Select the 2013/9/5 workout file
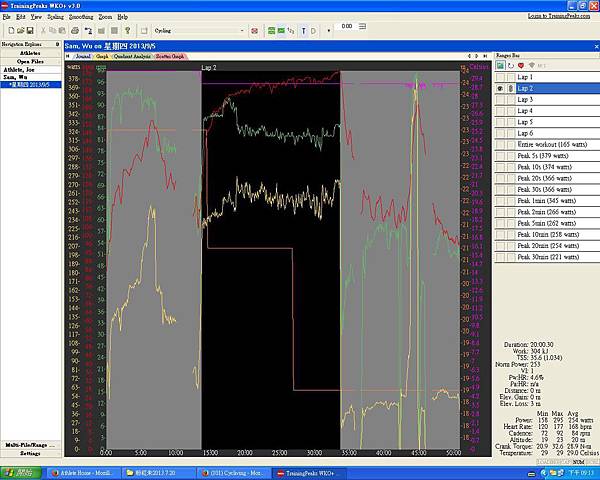Viewport: 600px width, 480px height. (x=29, y=85)
